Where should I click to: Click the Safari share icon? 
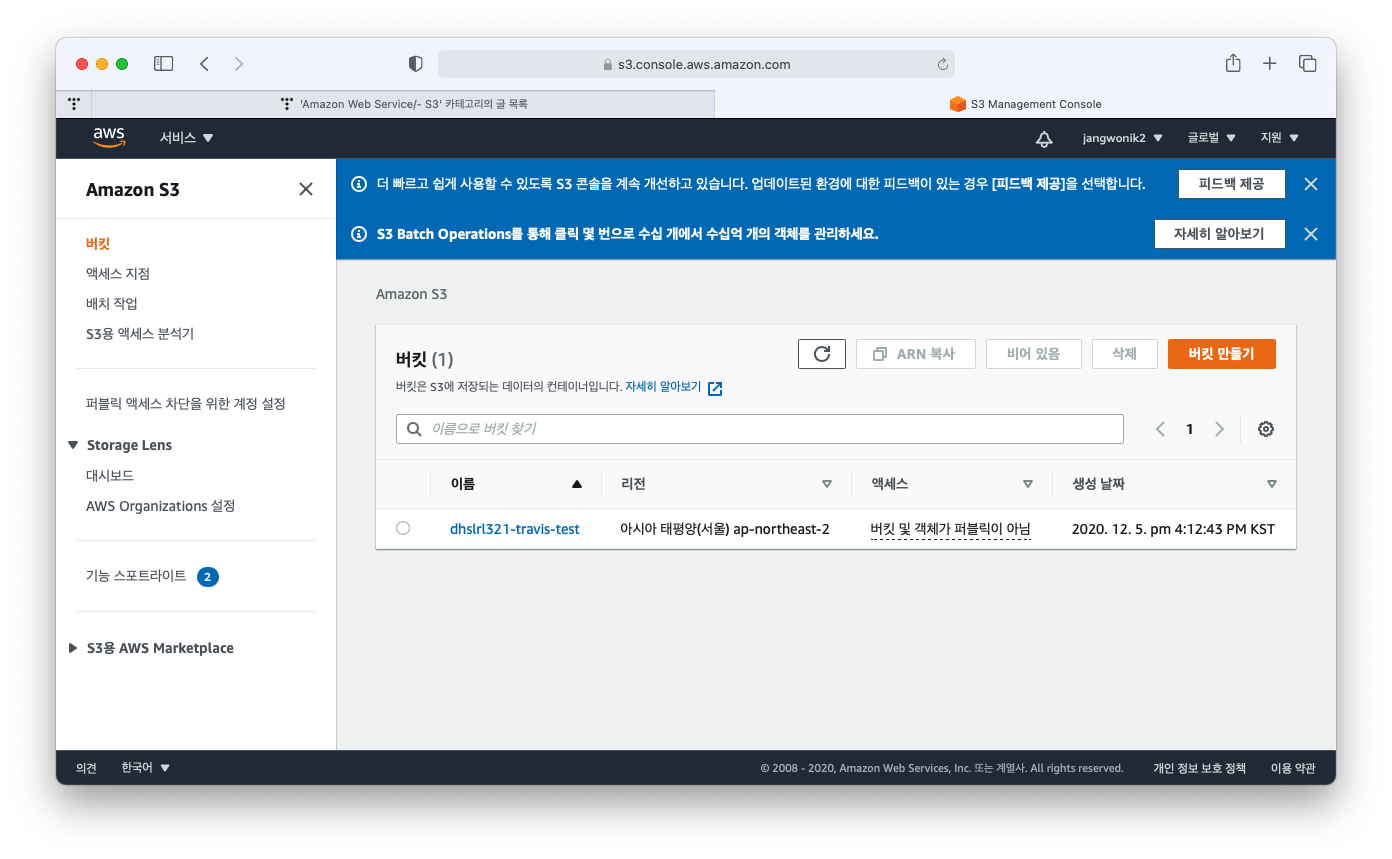1233,63
